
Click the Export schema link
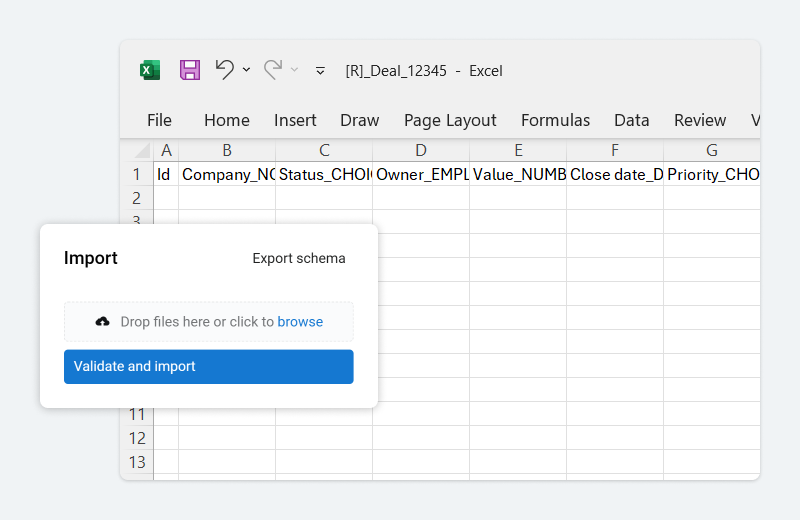(x=299, y=258)
